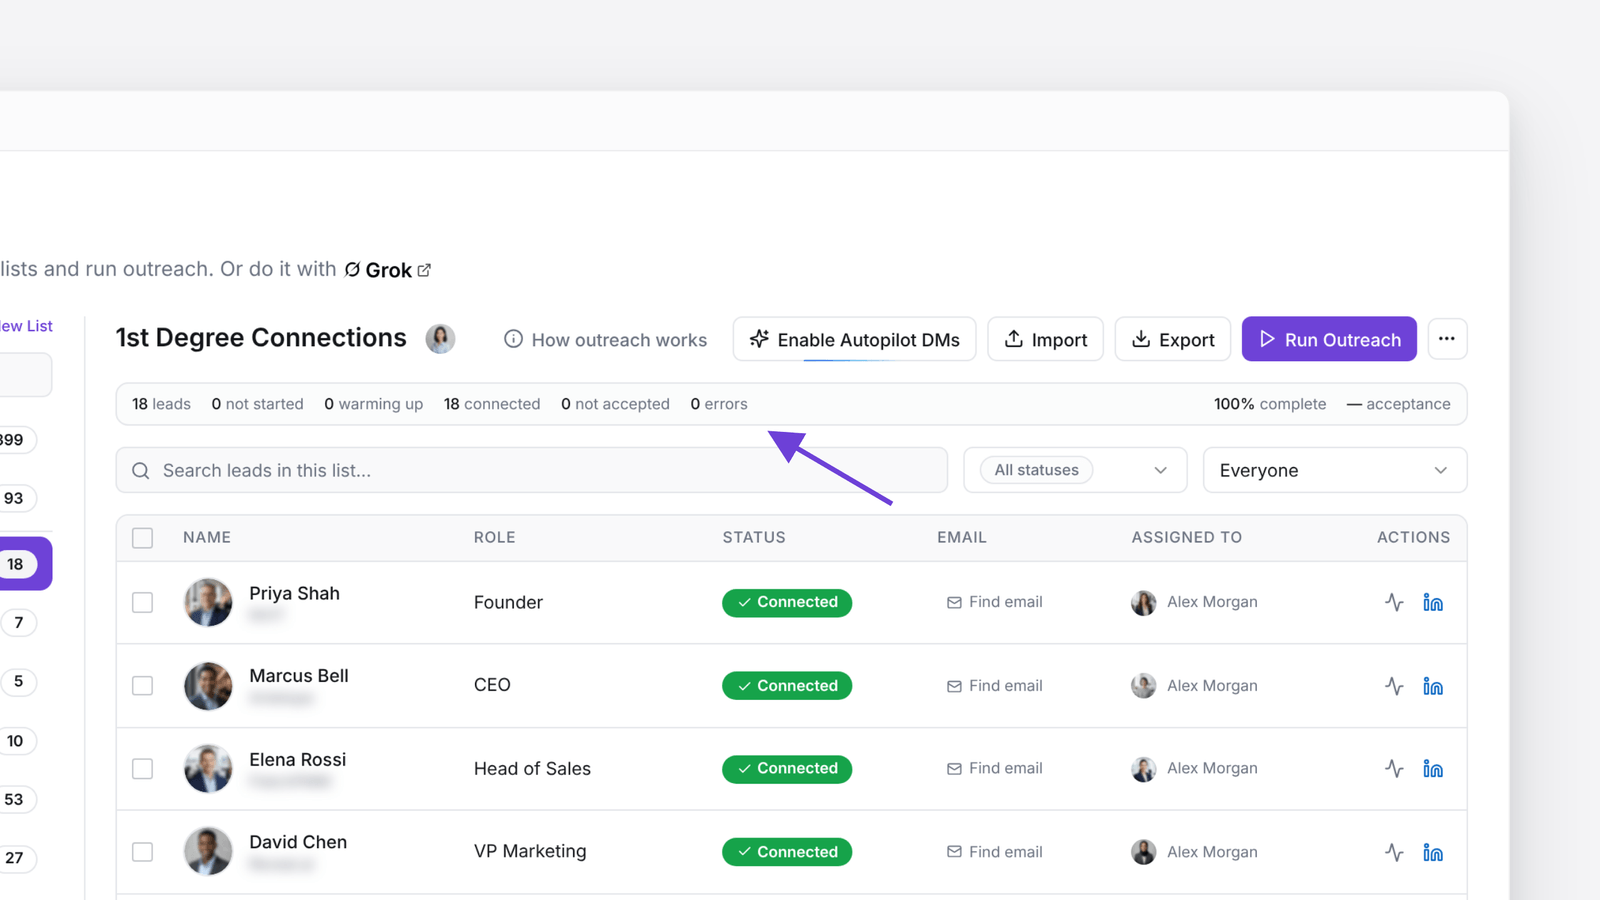The height and width of the screenshot is (900, 1600).
Task: Open activity icon for Marcus Bell
Action: tap(1394, 686)
